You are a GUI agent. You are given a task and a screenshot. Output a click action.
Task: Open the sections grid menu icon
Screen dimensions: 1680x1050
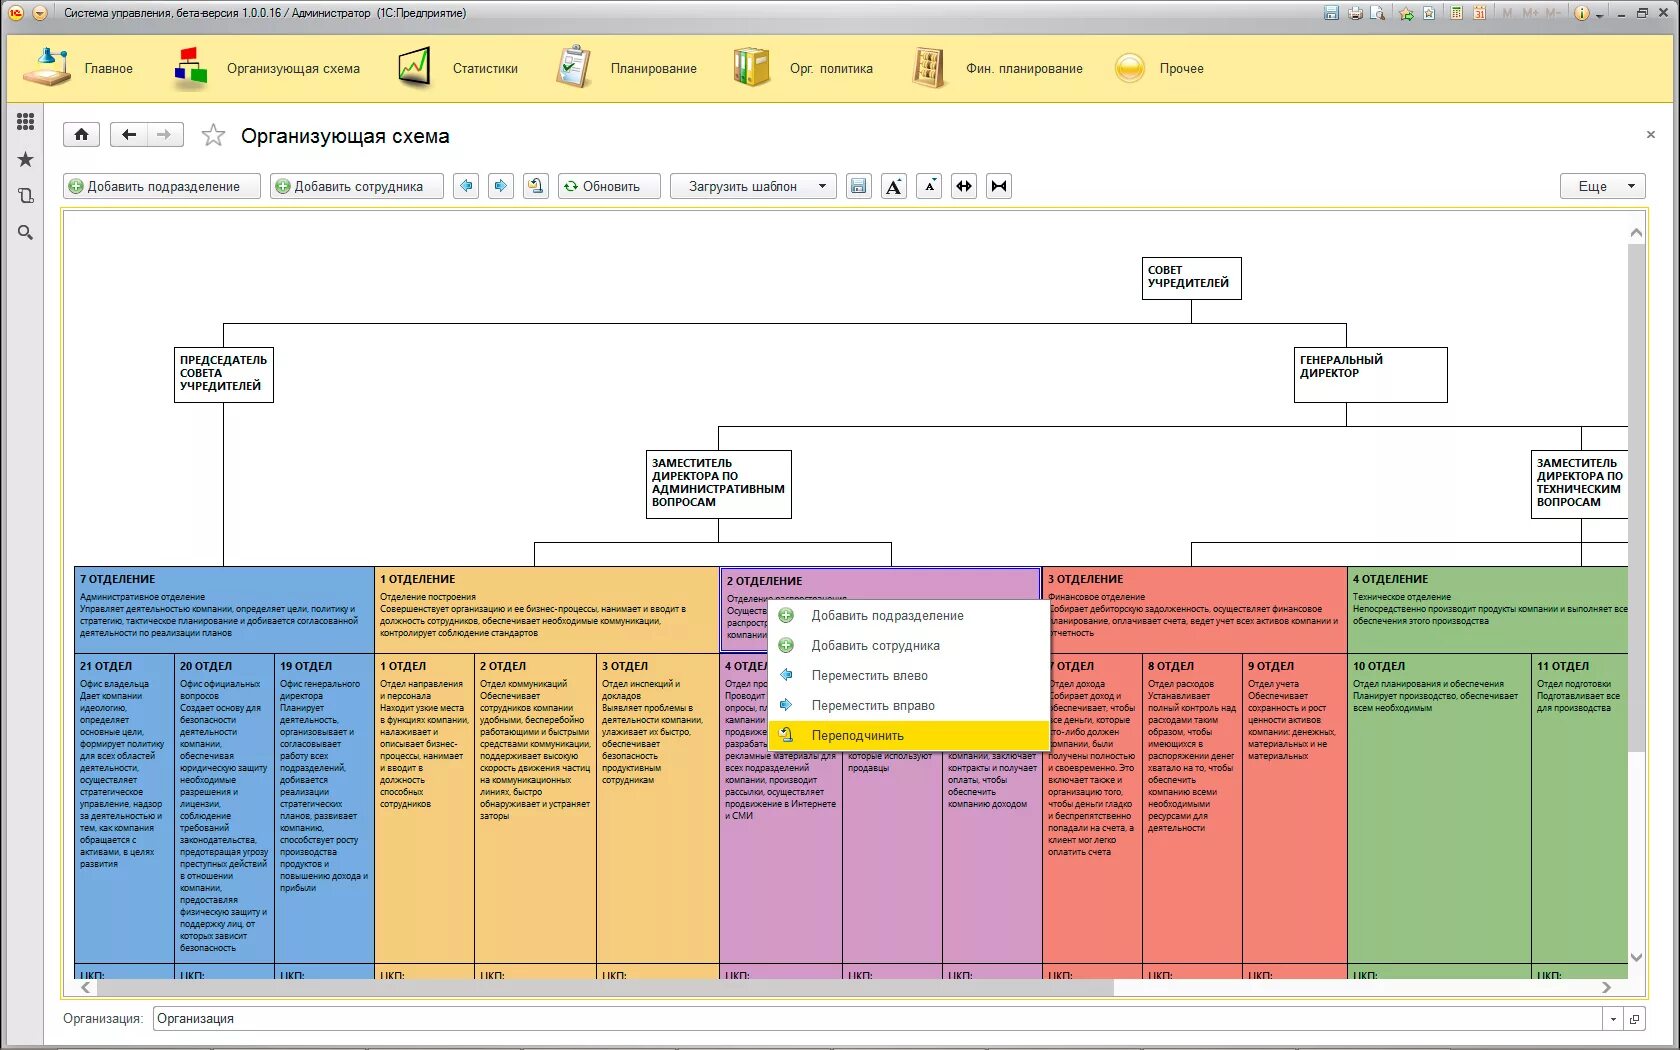point(26,122)
